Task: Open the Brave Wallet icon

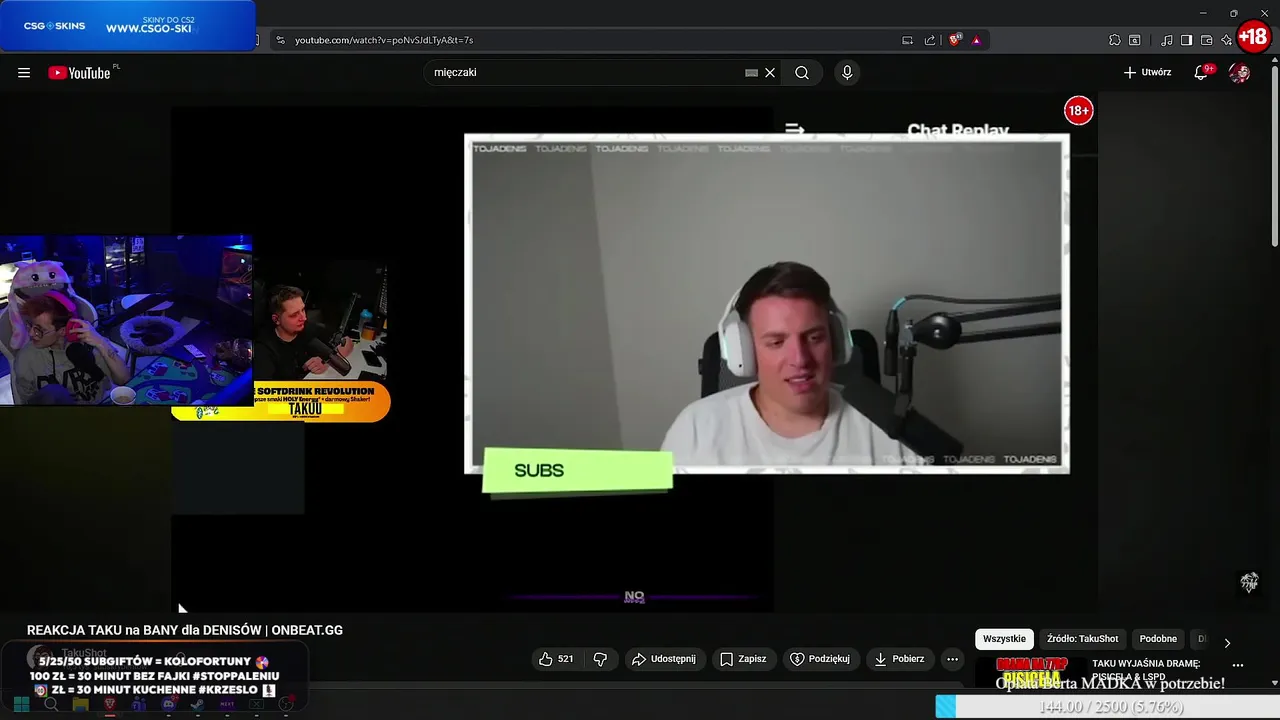Action: pyautogui.click(x=1206, y=40)
